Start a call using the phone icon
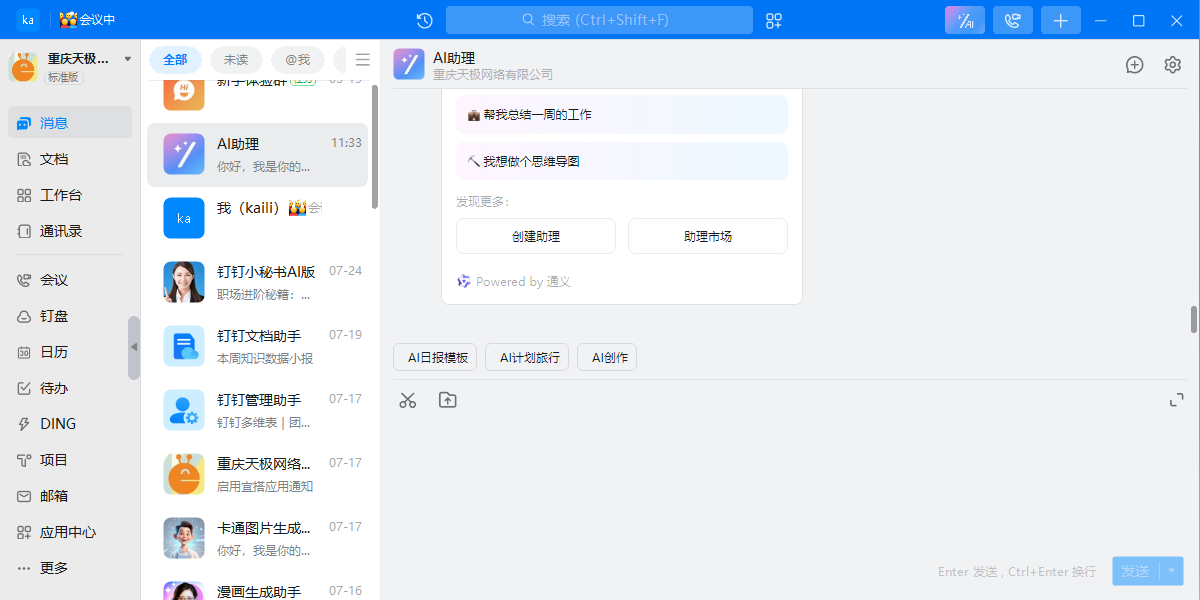The width and height of the screenshot is (1200, 600). (1012, 19)
